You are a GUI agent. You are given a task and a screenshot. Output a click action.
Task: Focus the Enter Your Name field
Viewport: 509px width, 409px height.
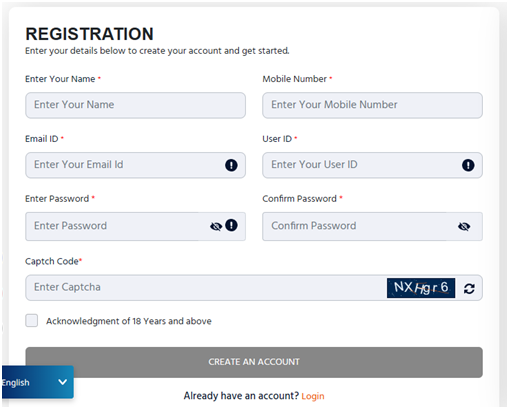click(x=135, y=105)
